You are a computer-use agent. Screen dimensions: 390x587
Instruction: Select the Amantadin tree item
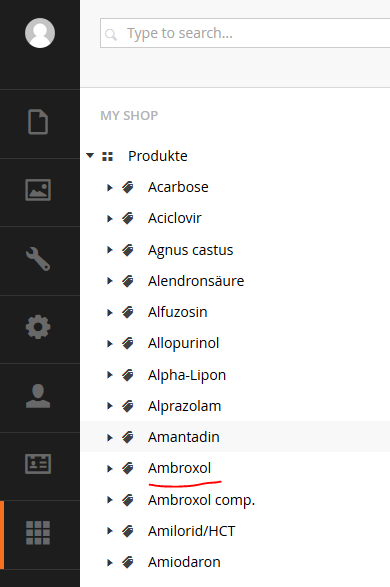pyautogui.click(x=183, y=437)
